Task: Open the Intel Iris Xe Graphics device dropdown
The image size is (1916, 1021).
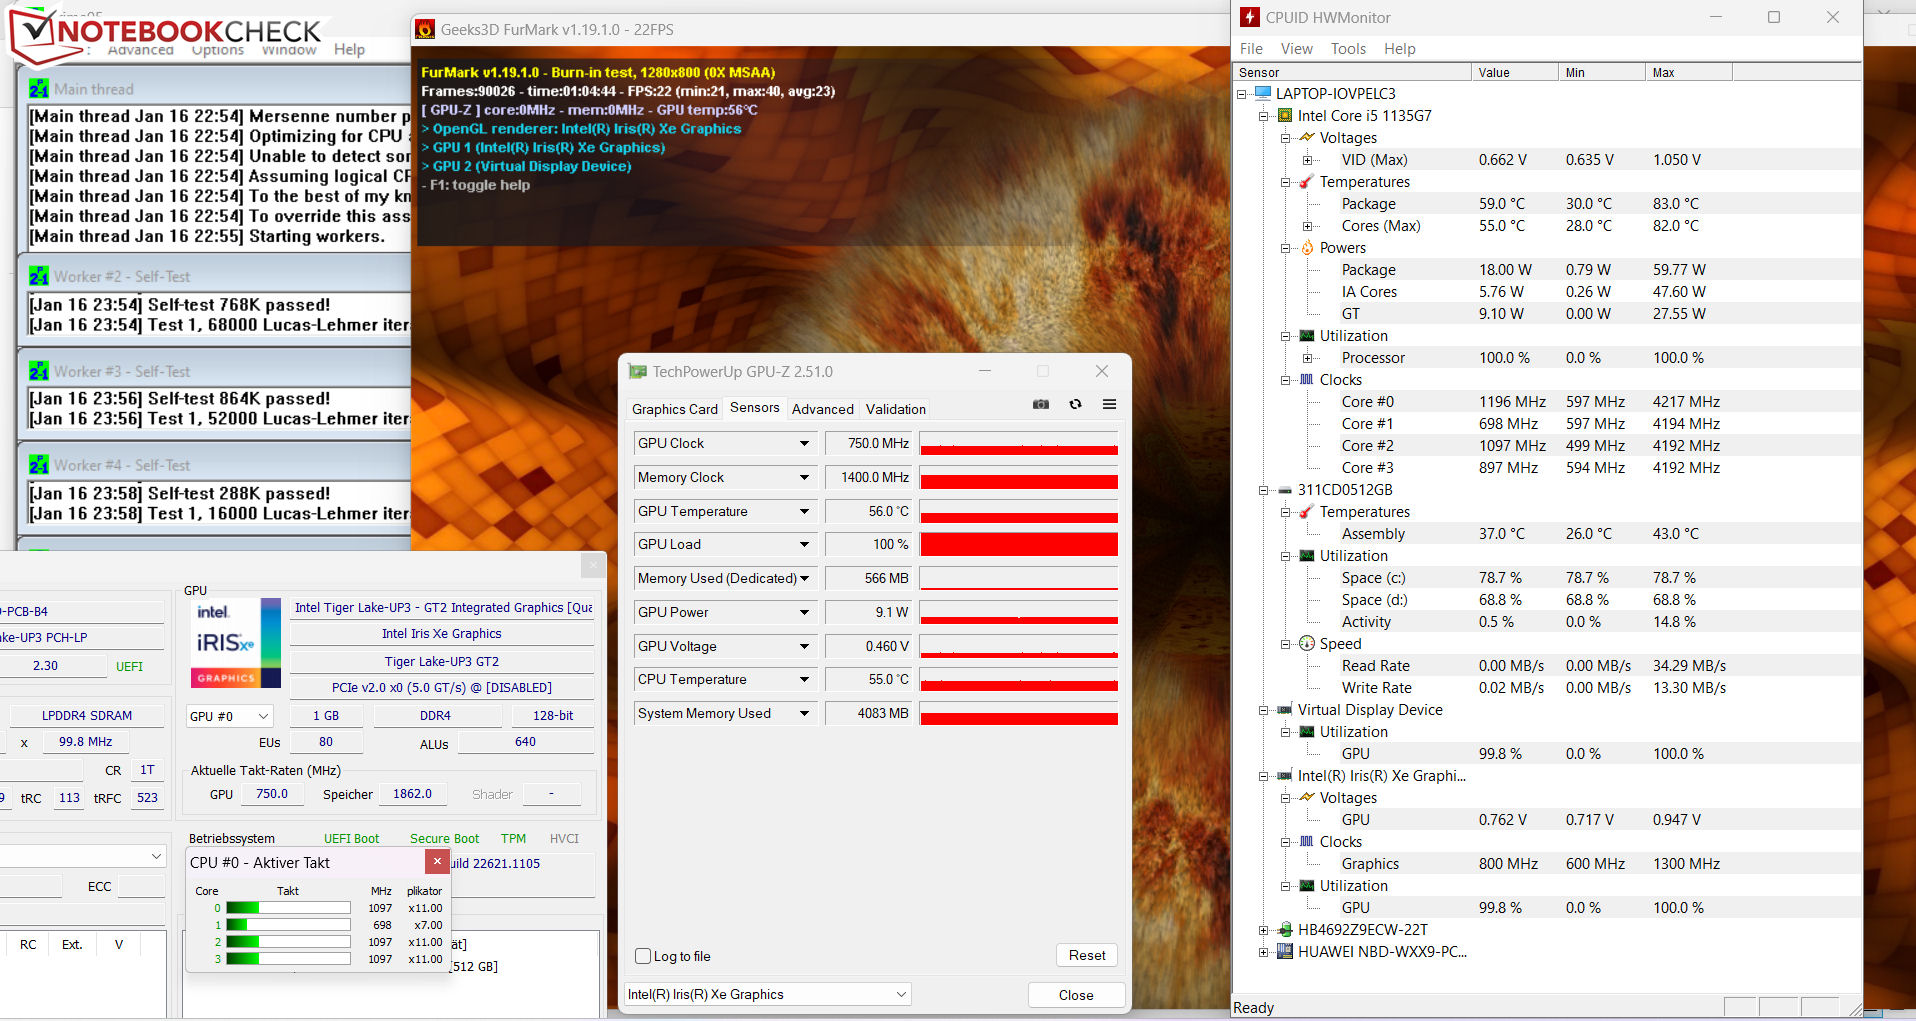Action: [x=767, y=994]
